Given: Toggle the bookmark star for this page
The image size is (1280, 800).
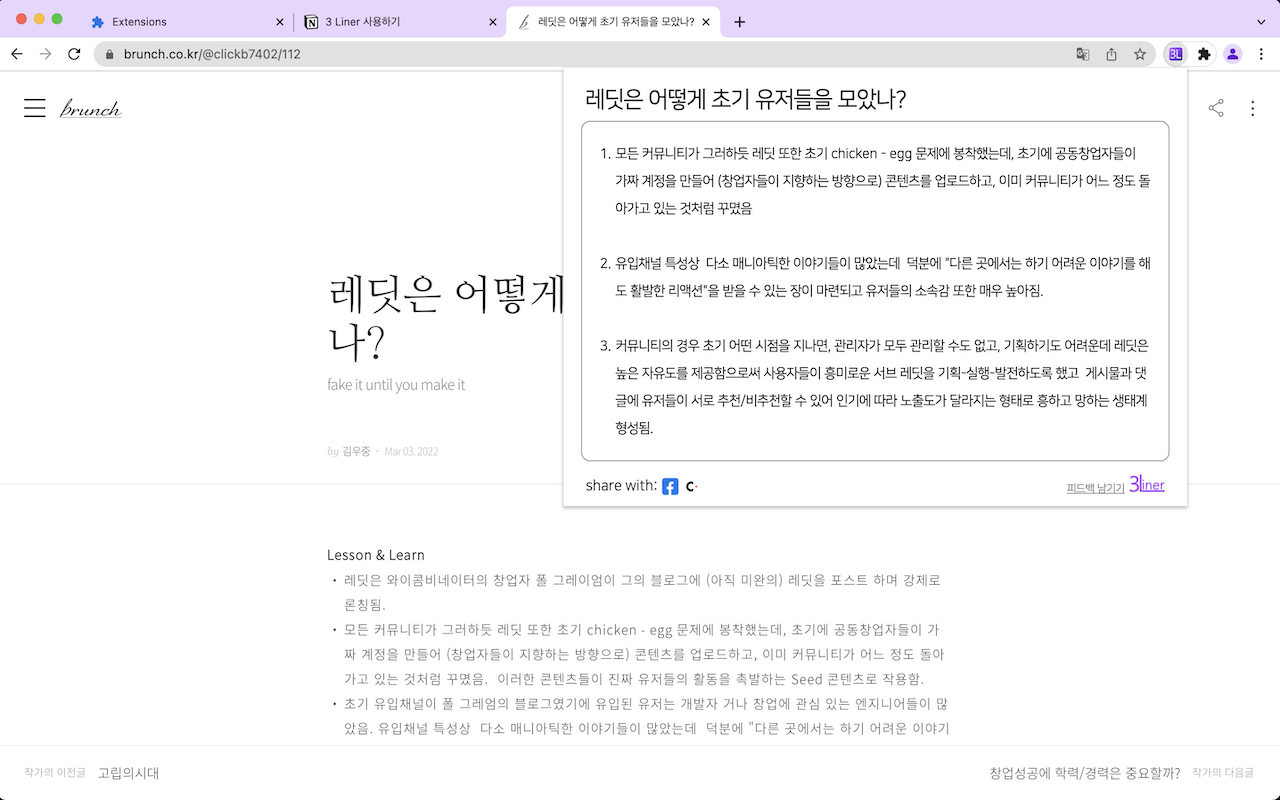Looking at the screenshot, I should (1140, 54).
